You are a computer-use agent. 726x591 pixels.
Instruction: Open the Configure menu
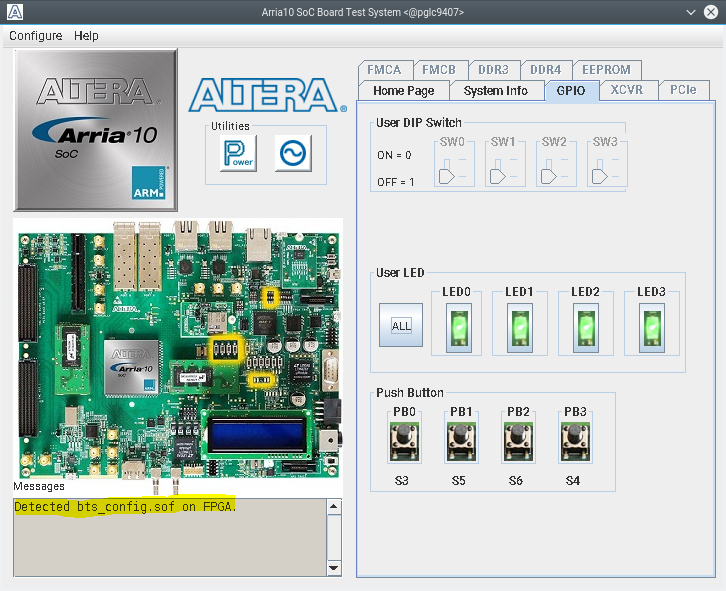click(36, 35)
